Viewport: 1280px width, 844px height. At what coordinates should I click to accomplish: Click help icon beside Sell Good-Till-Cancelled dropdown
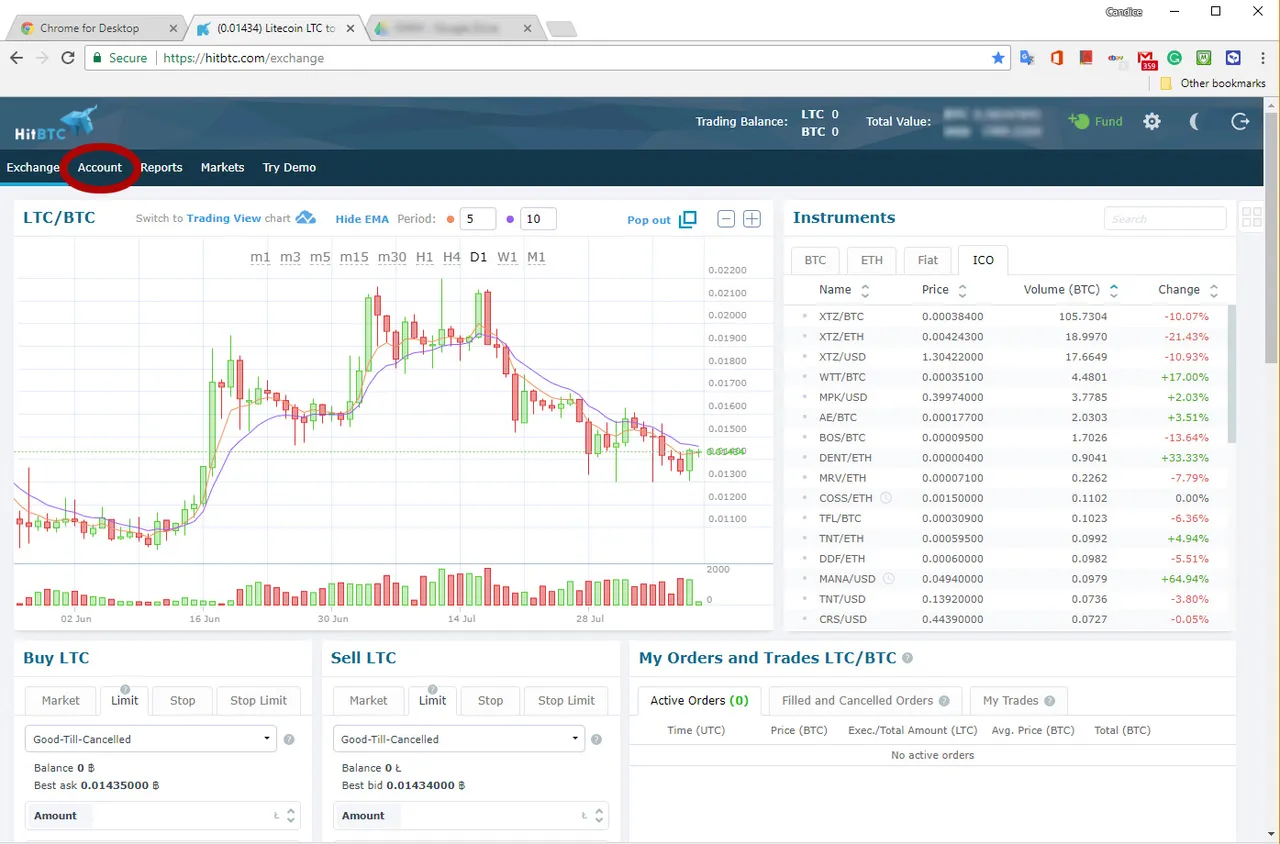coord(596,740)
